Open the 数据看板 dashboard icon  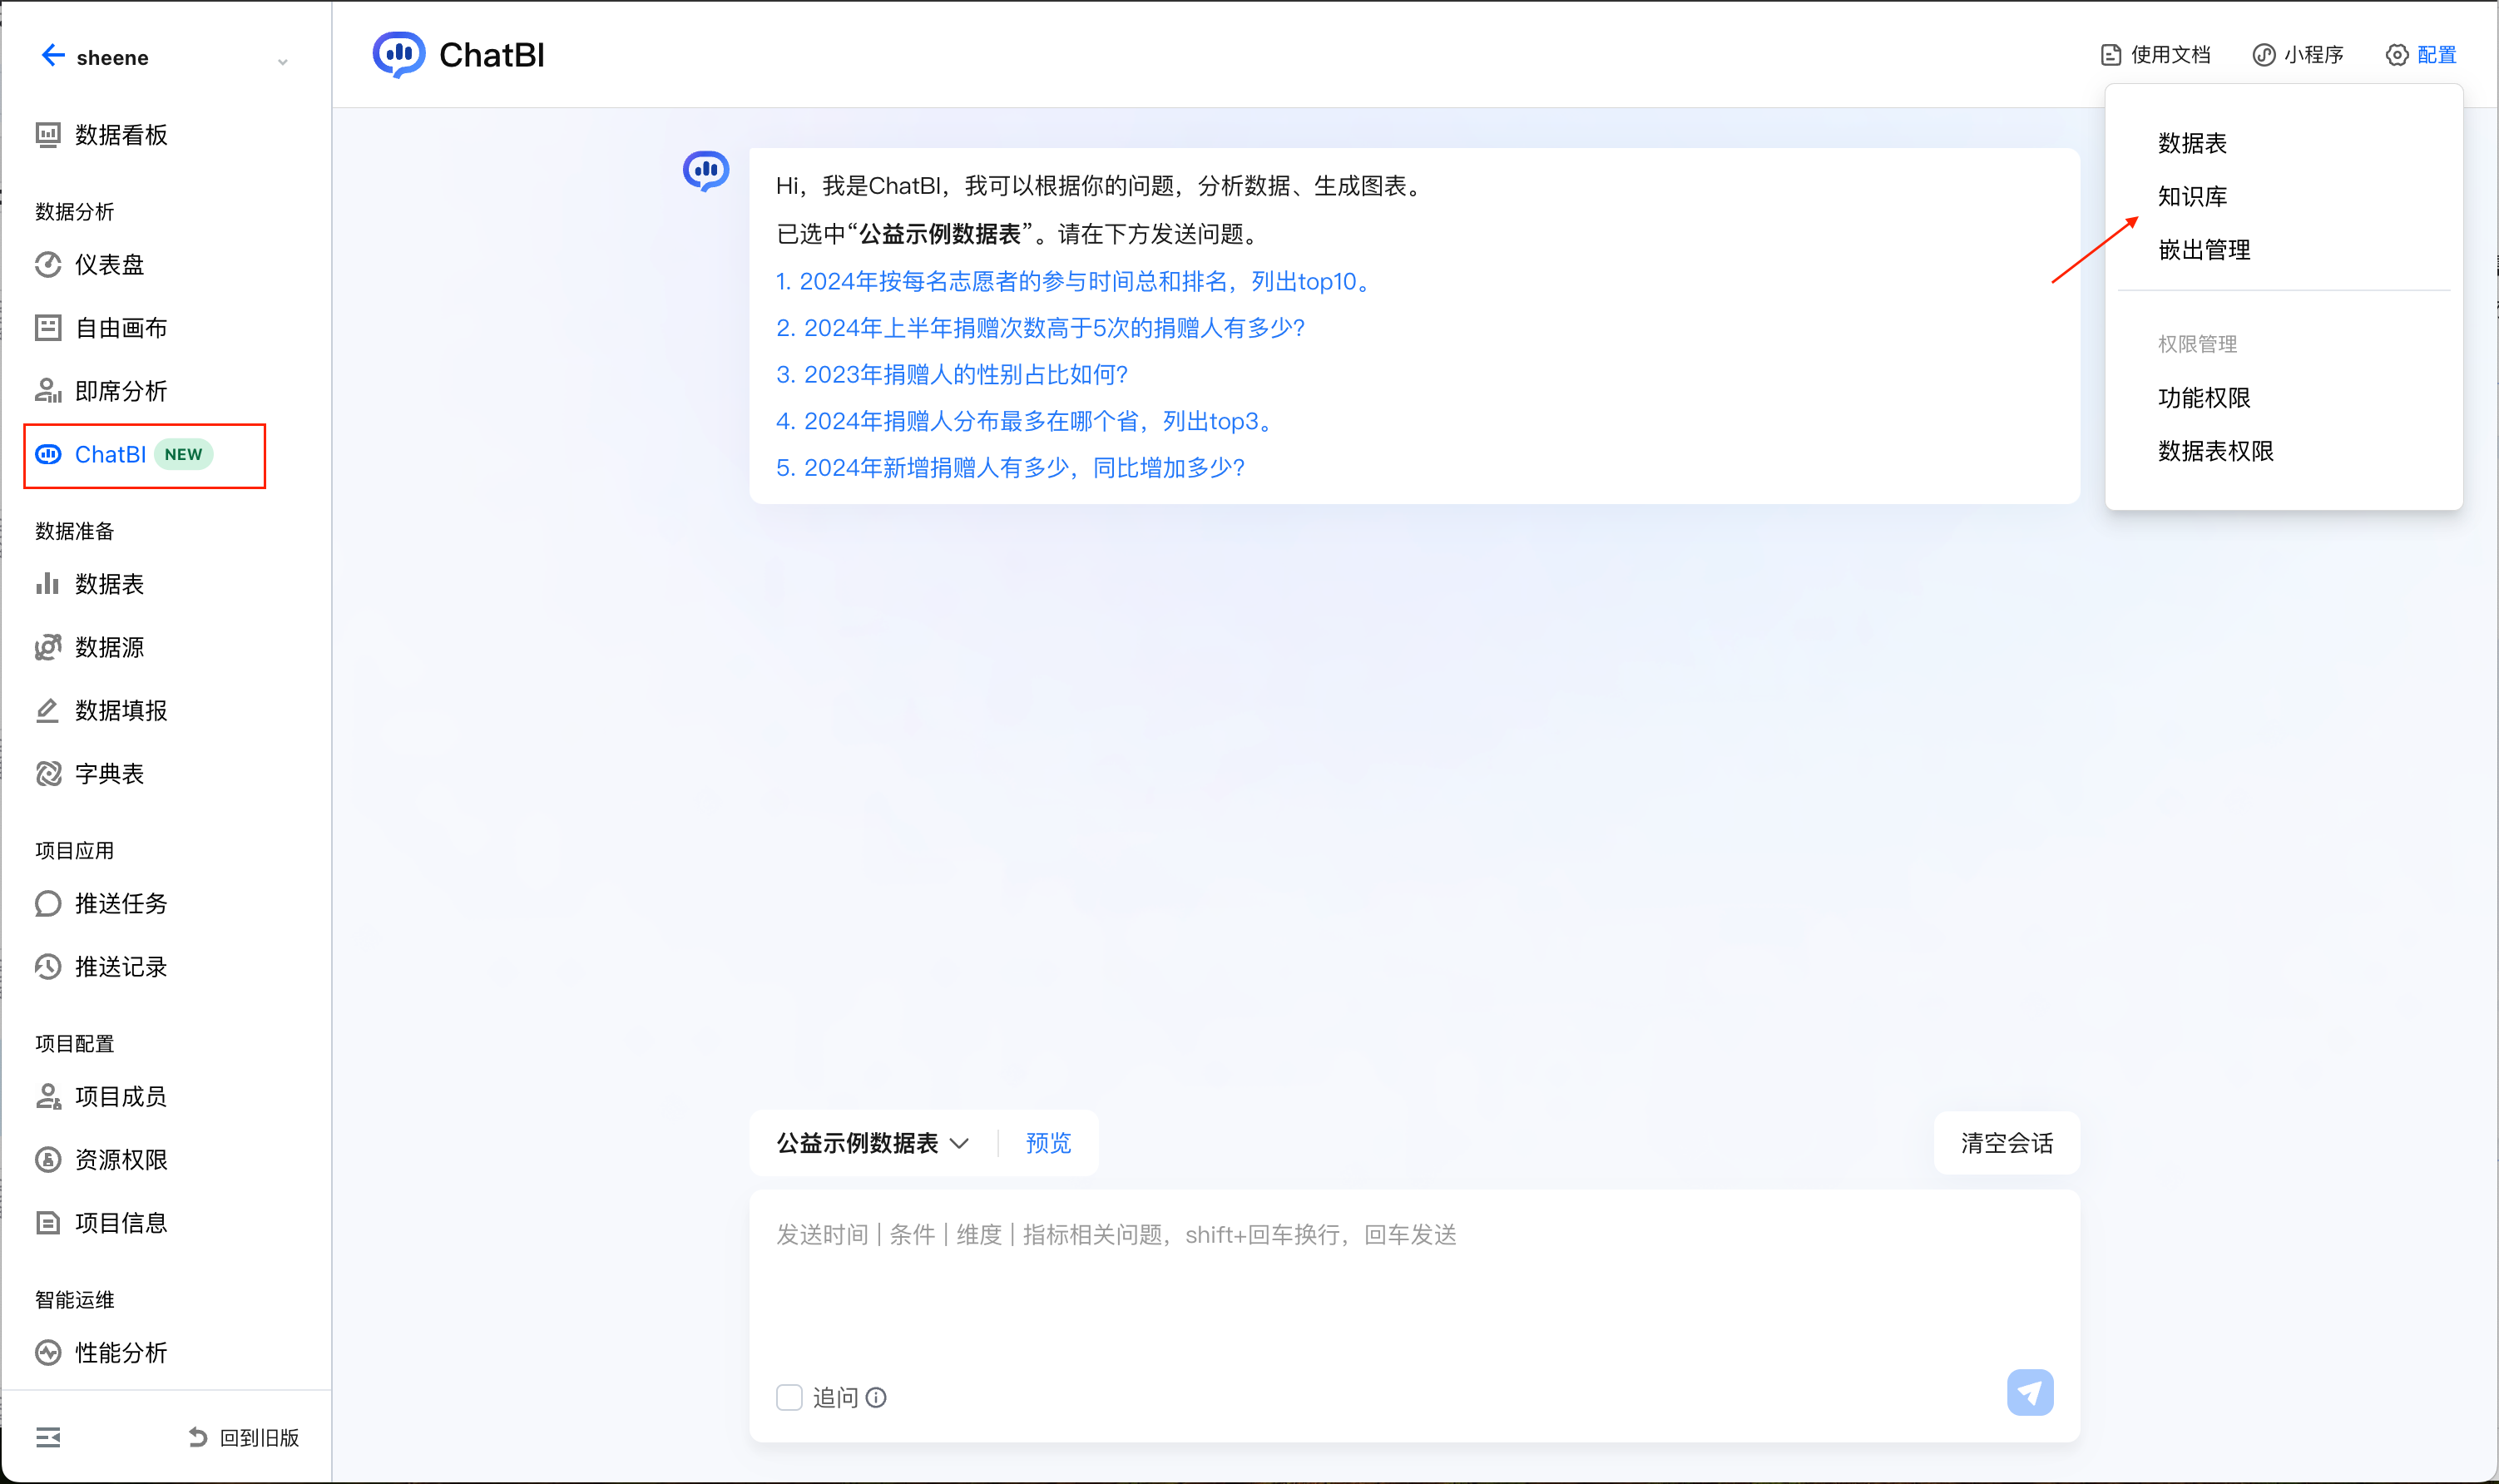coord(48,135)
